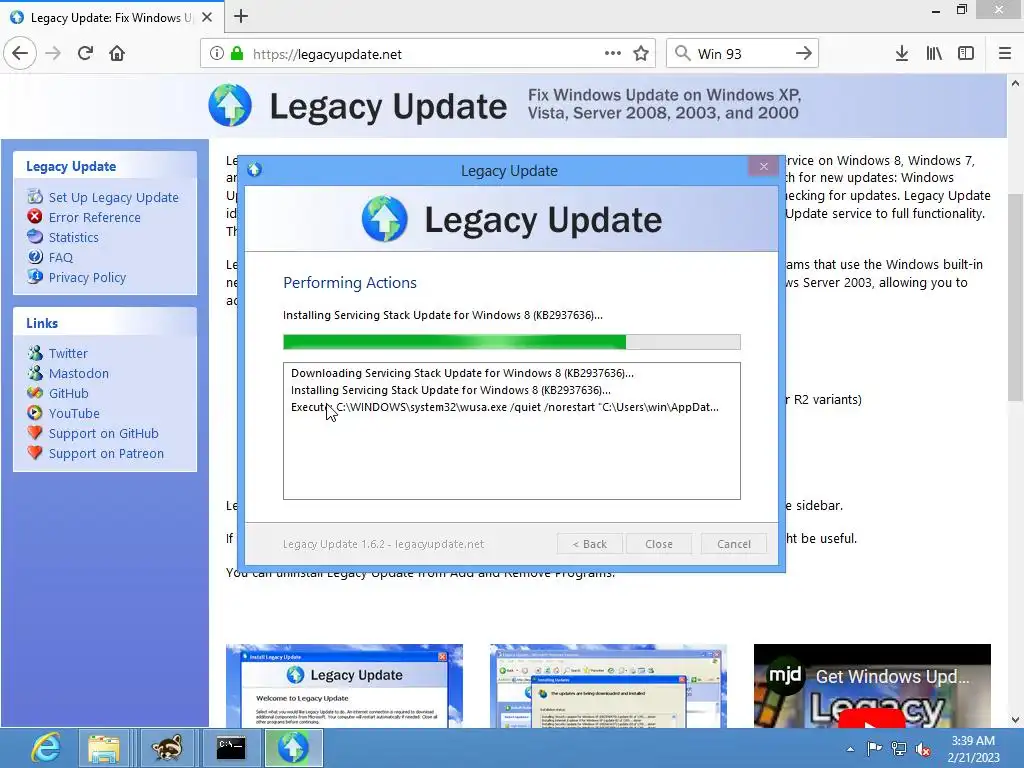Open the Library bookshelf icon
This screenshot has height=768, width=1024.
934,54
